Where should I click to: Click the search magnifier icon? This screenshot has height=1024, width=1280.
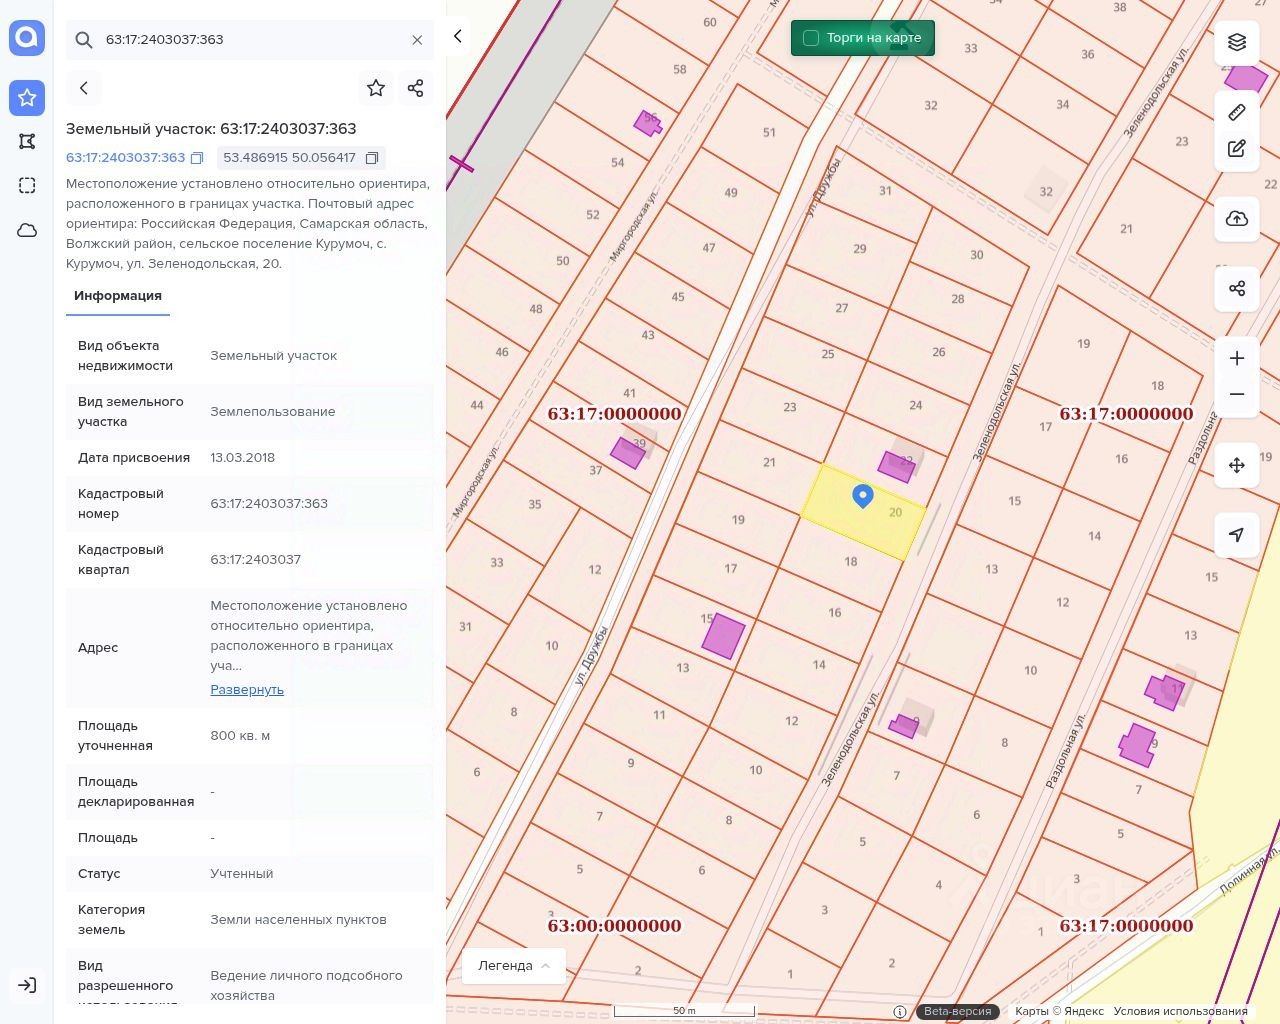[84, 40]
